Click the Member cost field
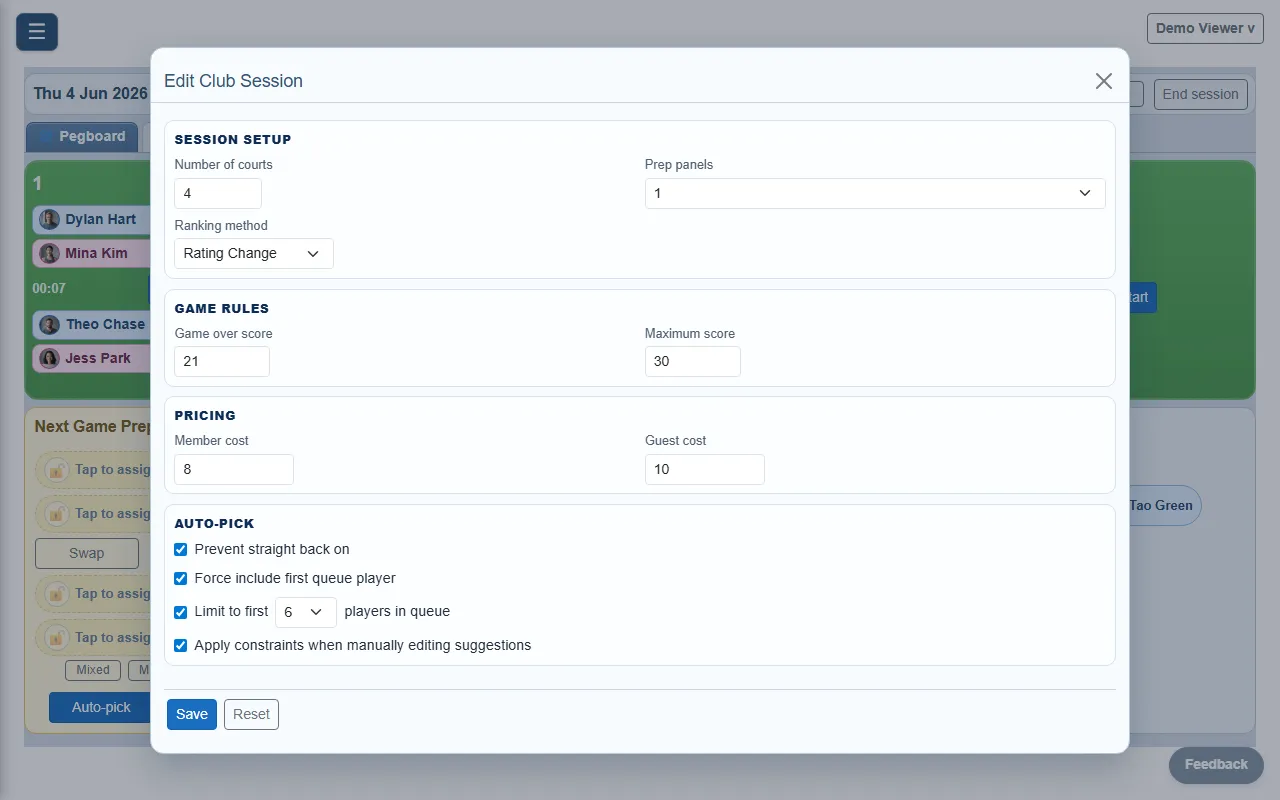This screenshot has height=800, width=1280. [x=234, y=469]
